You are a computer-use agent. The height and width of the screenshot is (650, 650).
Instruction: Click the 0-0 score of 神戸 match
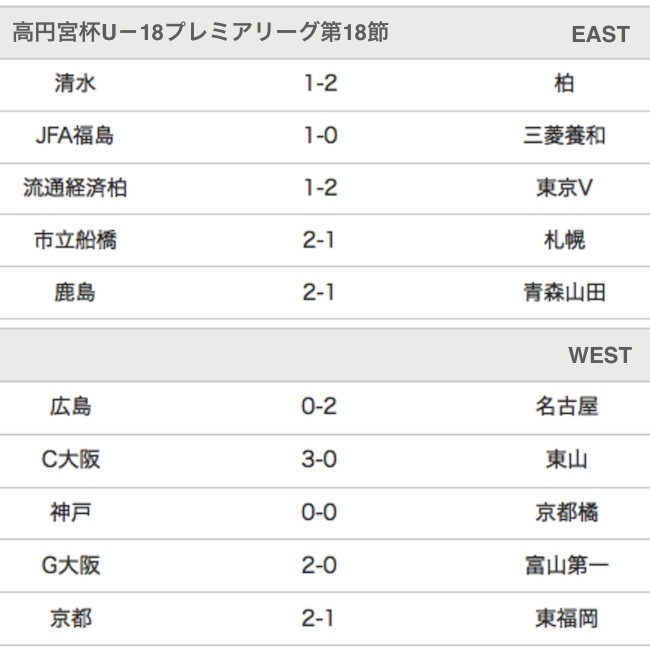(319, 513)
